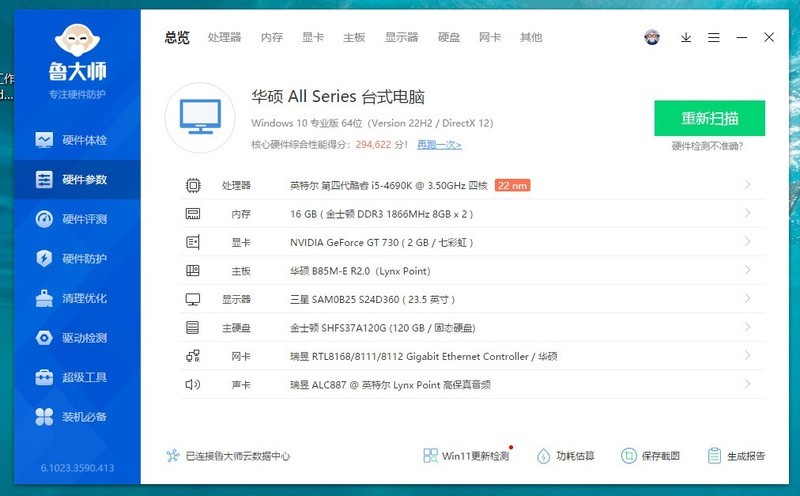
Task: Expand the 主硬盘 row chevron
Action: point(747,327)
